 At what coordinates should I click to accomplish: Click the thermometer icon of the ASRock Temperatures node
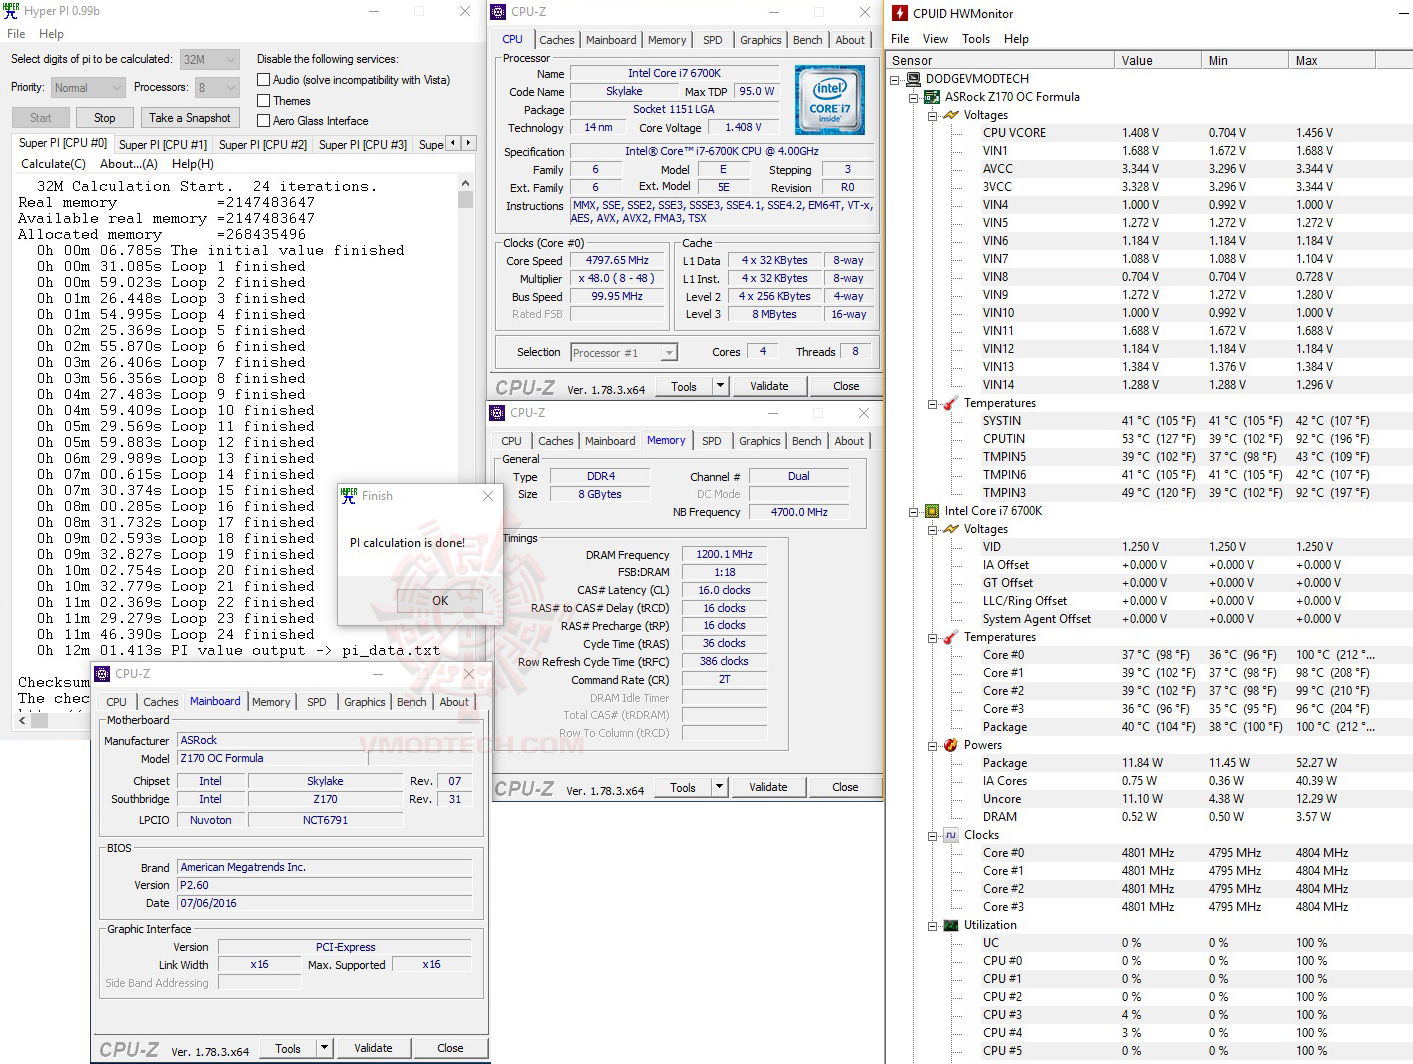click(951, 403)
